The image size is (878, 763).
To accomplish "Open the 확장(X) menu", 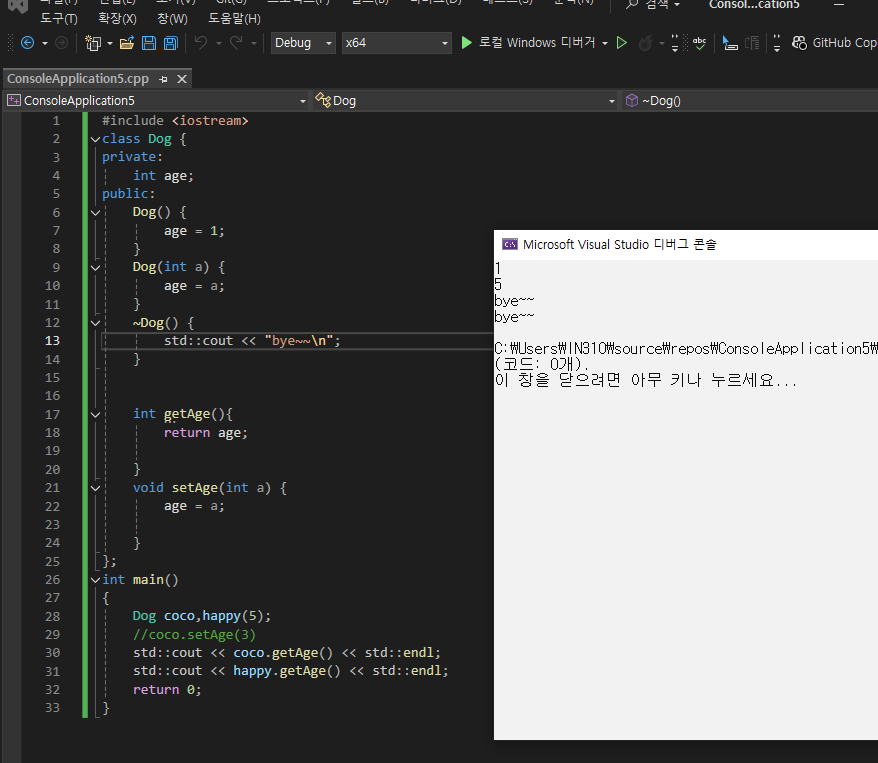I will pos(117,18).
